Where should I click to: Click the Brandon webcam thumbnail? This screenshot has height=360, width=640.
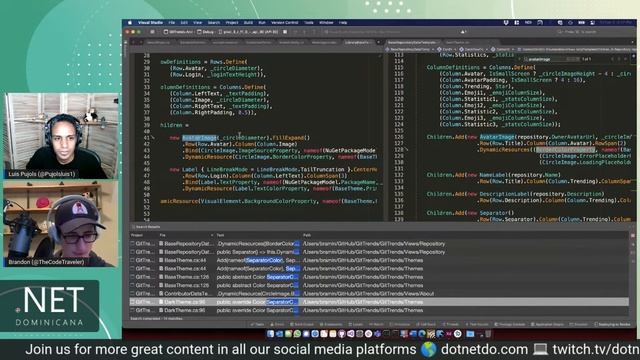[x=61, y=224]
